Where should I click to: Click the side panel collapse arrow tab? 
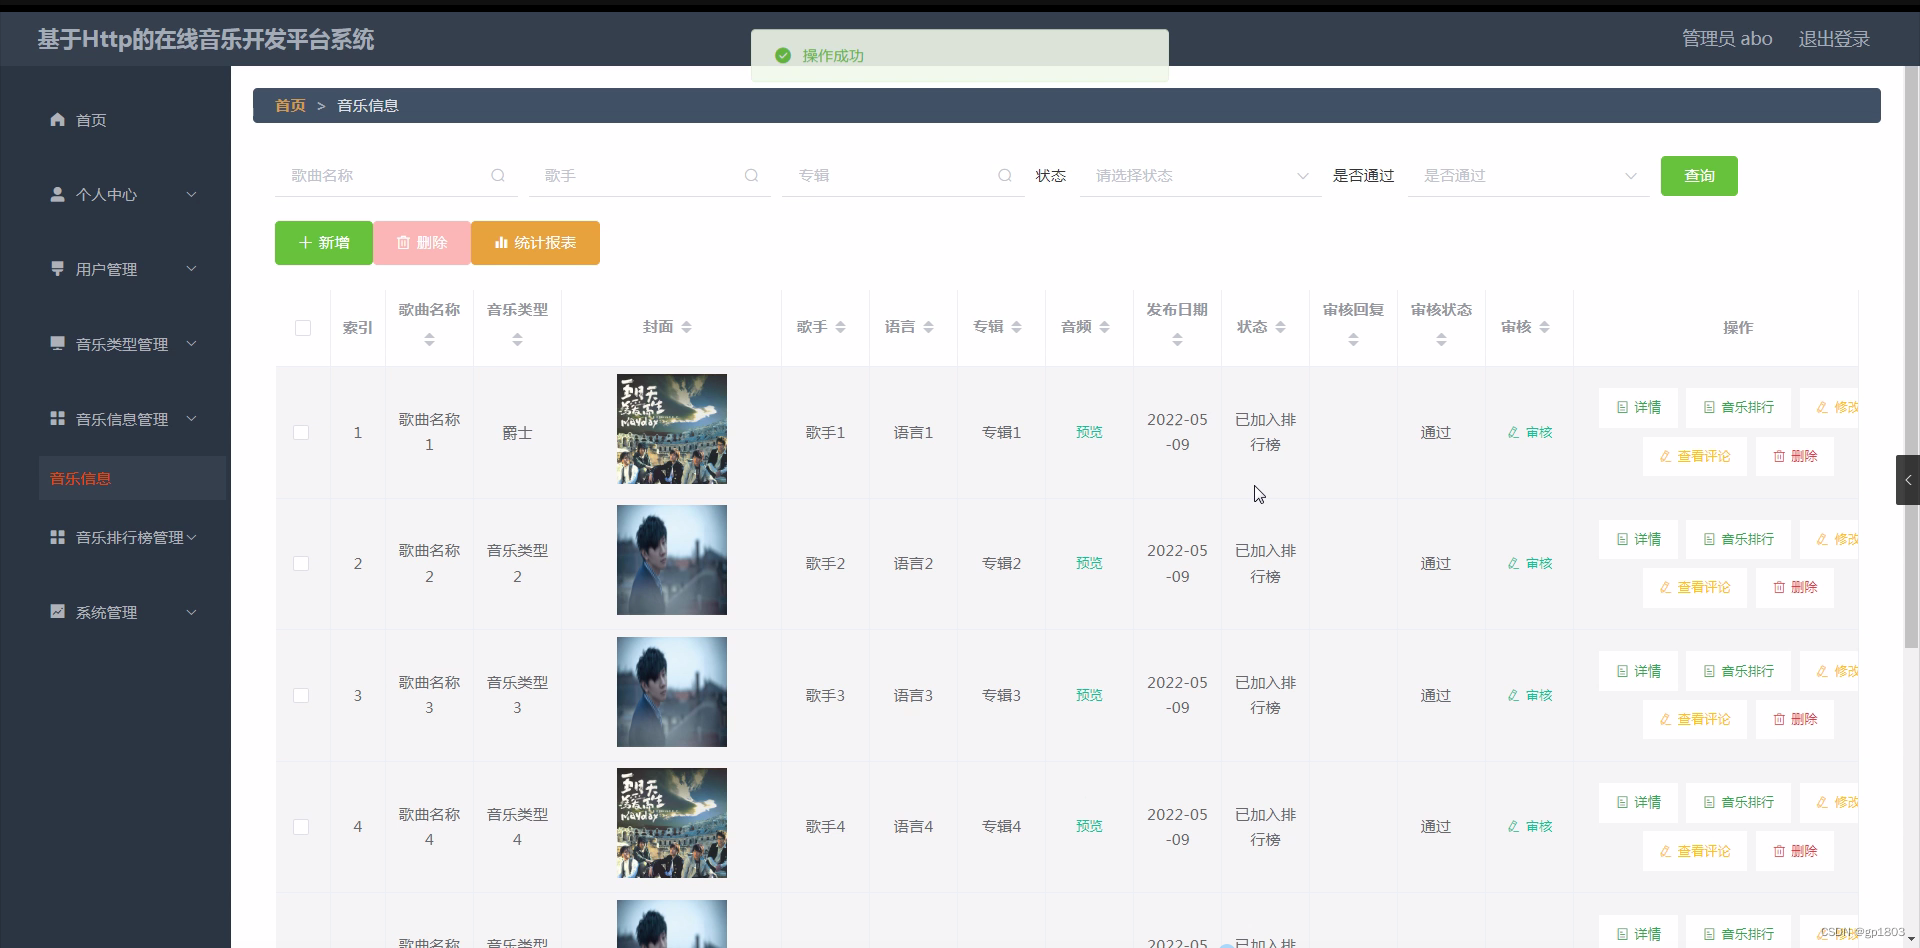click(1907, 480)
